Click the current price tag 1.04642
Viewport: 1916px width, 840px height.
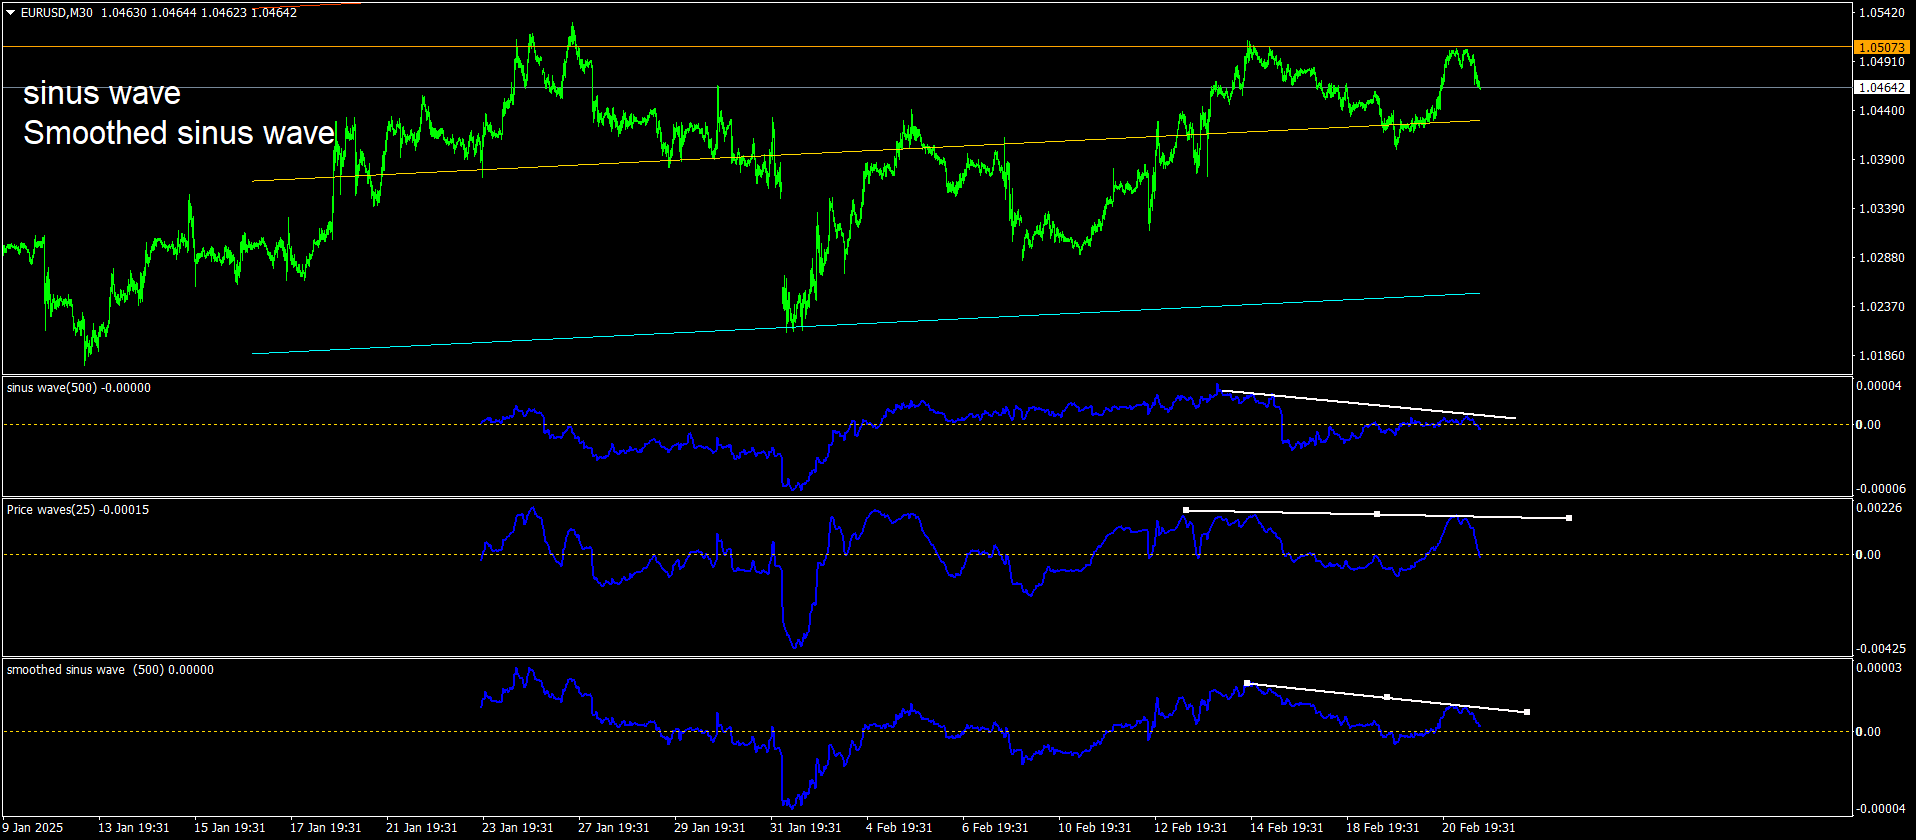(x=1881, y=88)
